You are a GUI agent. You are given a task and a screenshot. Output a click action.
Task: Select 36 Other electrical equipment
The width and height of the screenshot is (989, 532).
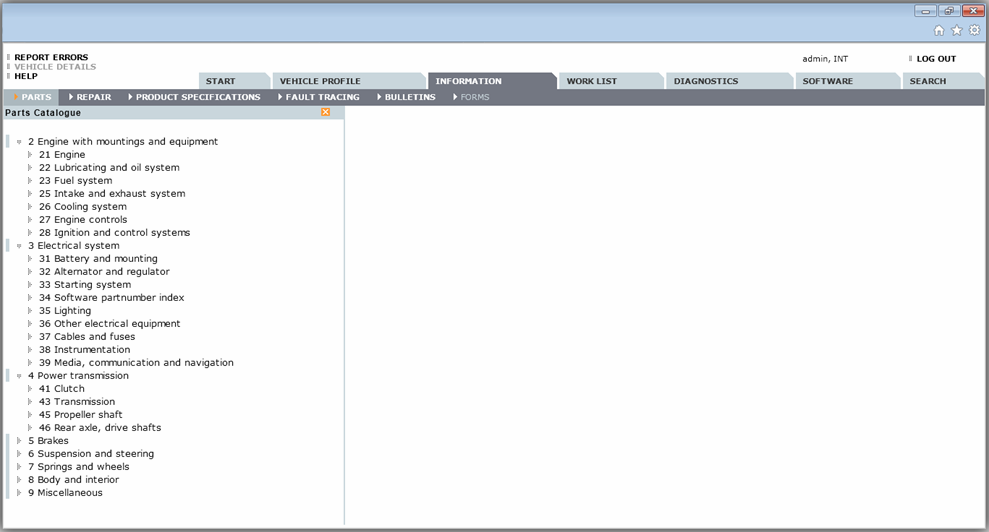[x=110, y=324]
